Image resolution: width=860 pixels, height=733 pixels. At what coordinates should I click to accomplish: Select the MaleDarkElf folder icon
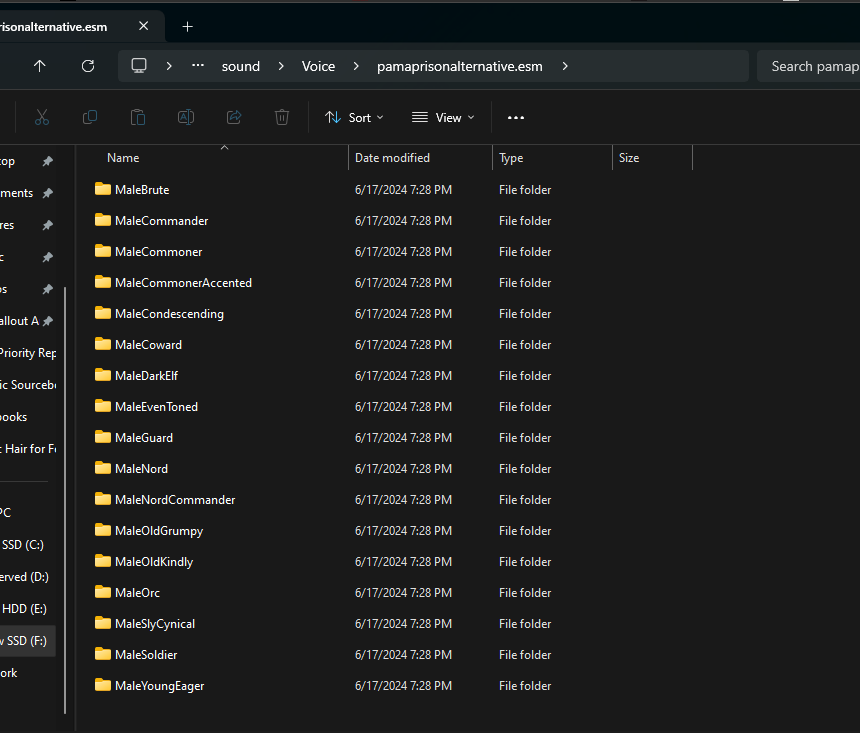[x=103, y=375]
